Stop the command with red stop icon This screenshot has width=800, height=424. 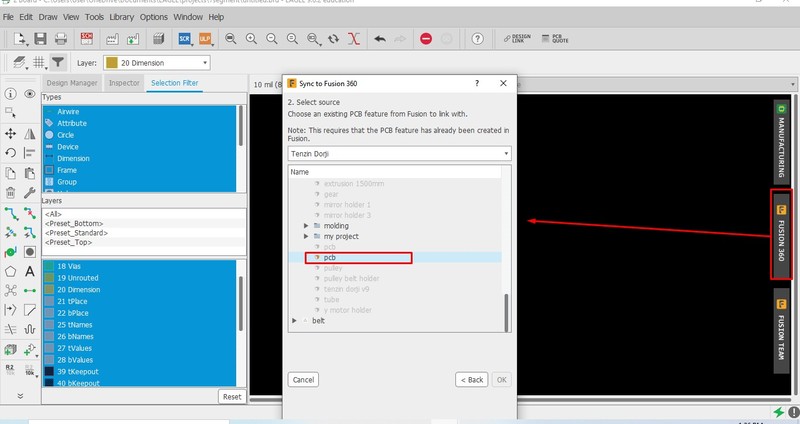pyautogui.click(x=426, y=39)
